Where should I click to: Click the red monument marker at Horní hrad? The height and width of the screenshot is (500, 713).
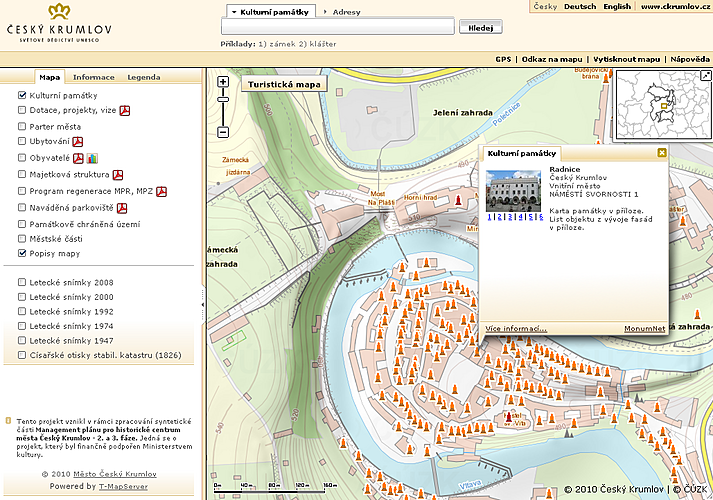458,200
